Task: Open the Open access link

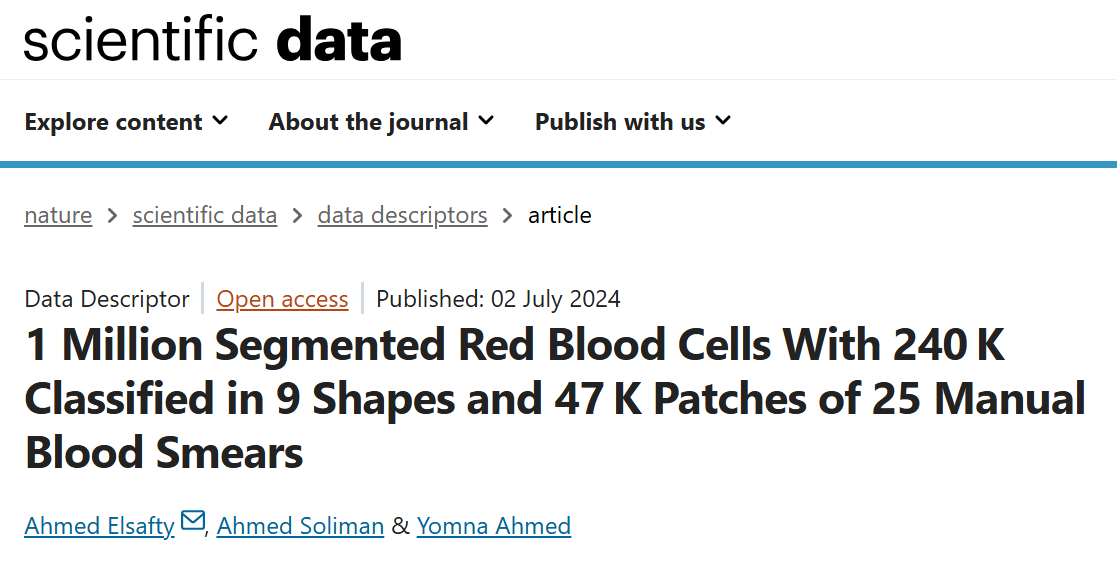Action: (283, 299)
